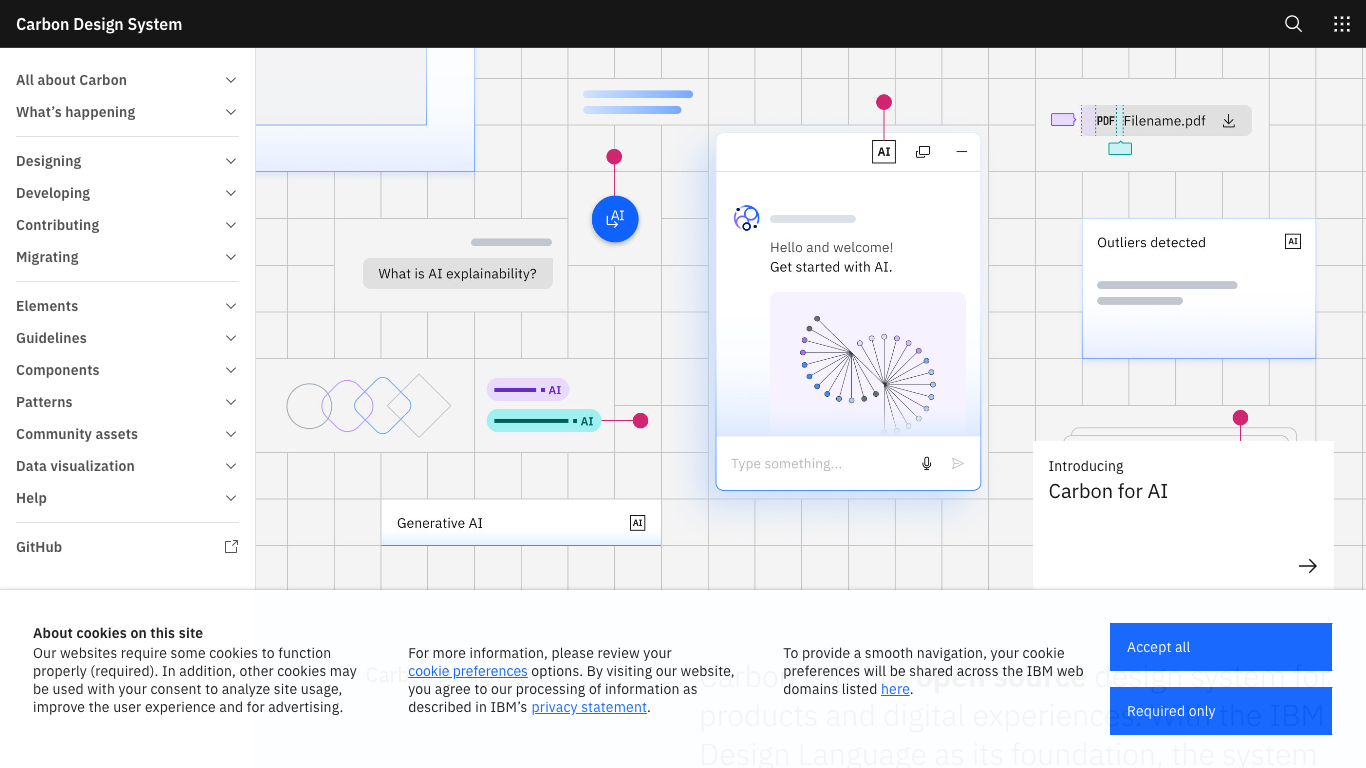This screenshot has width=1366, height=768.
Task: Open IBM's privacy statement link
Action: click(x=589, y=707)
